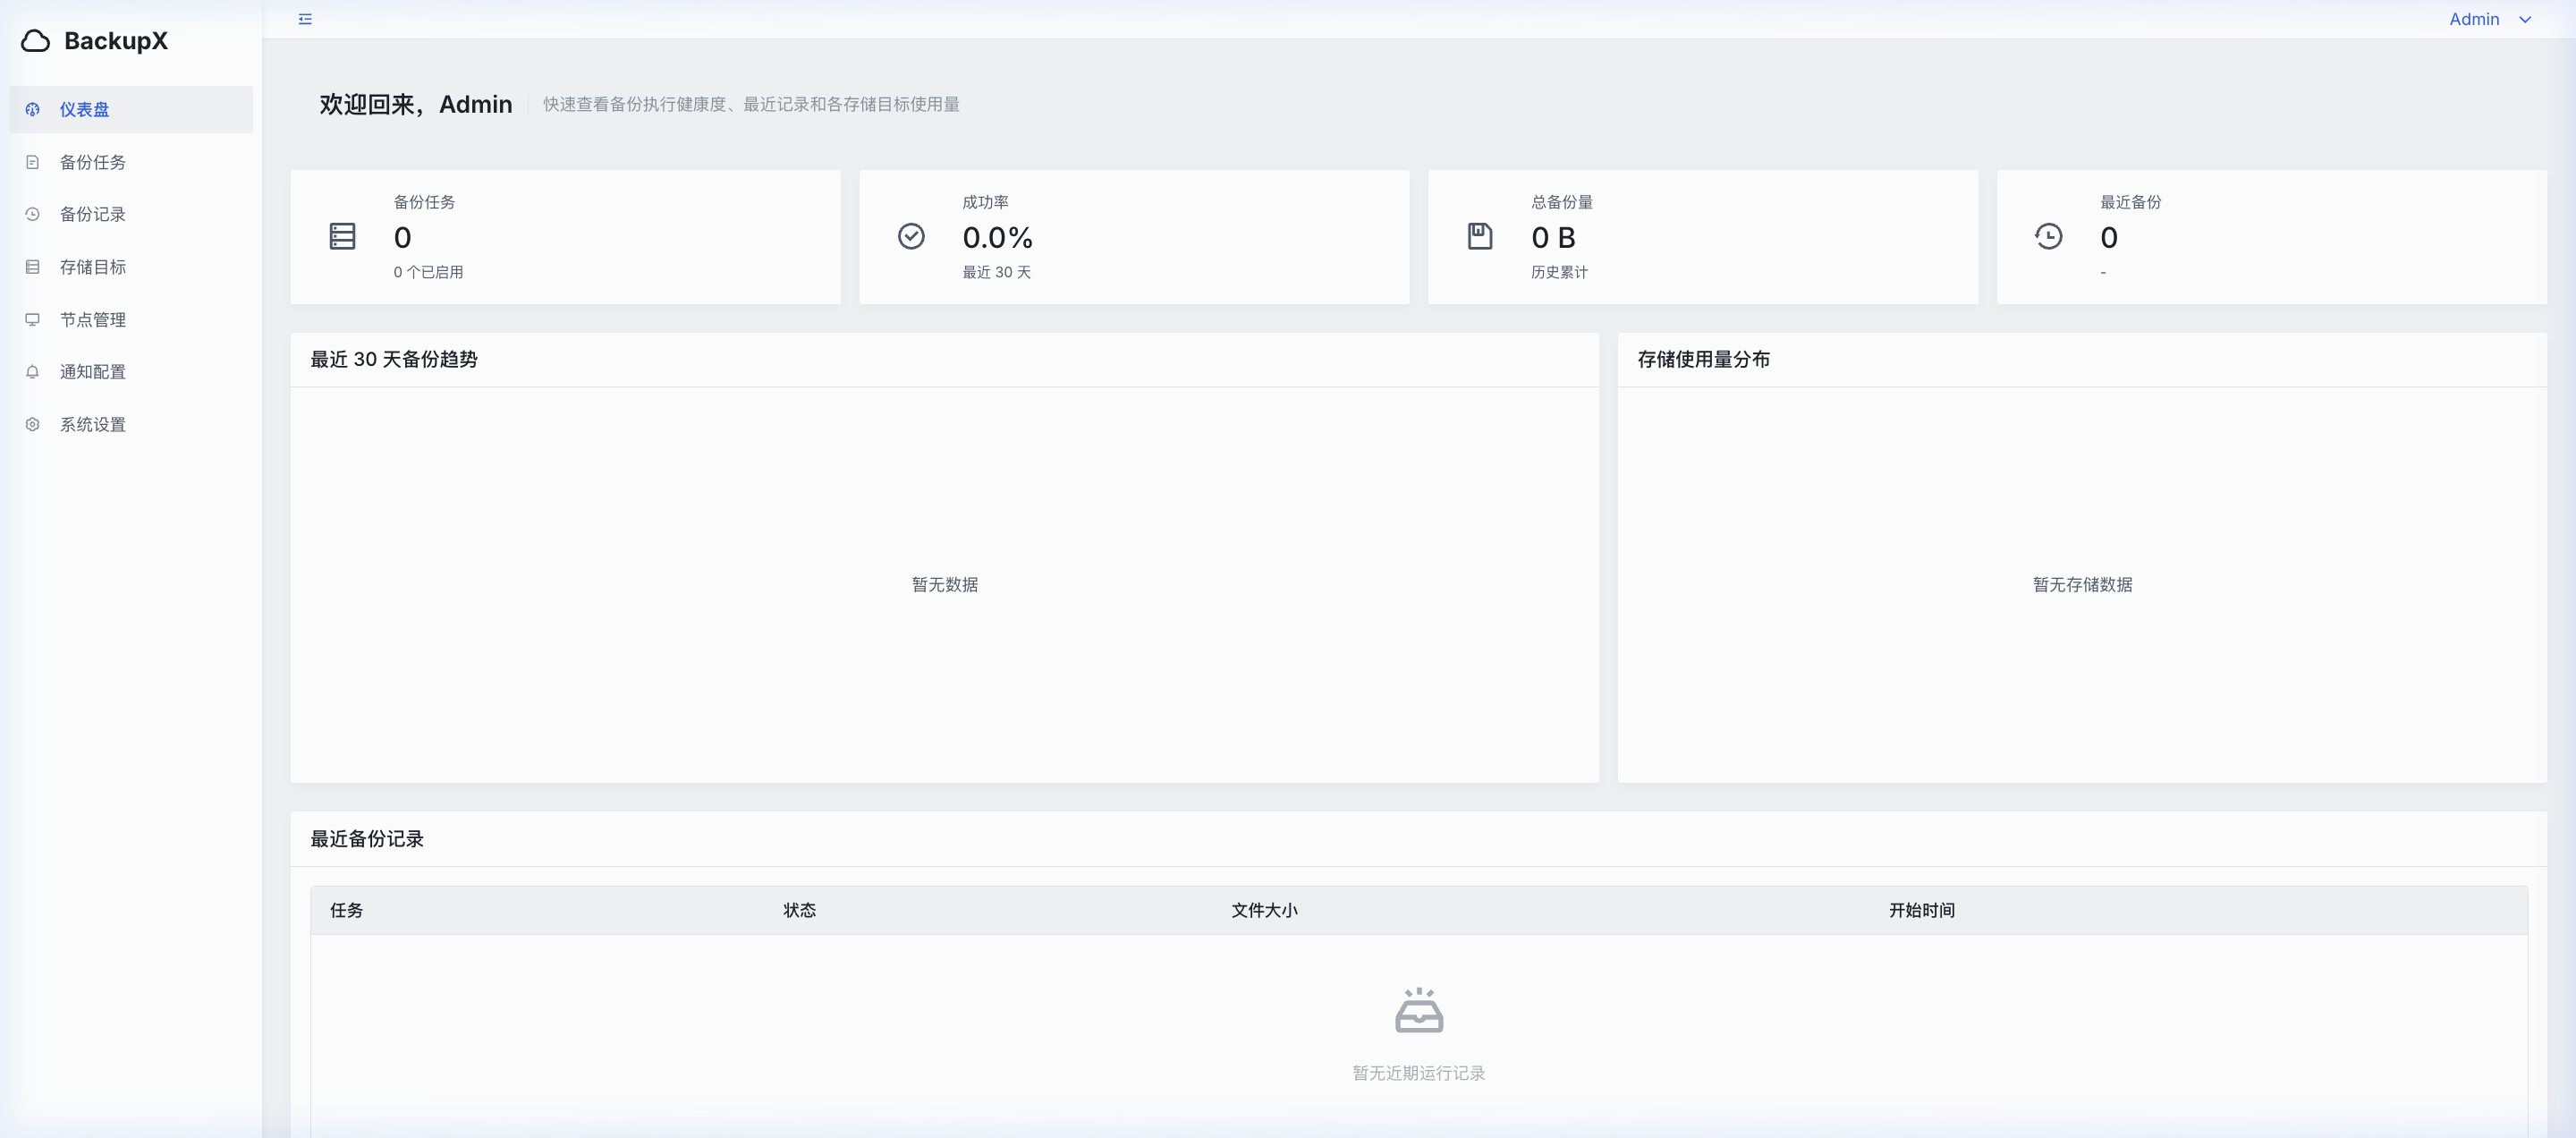Click the bell icon for 通知配置
The image size is (2576, 1138).
click(32, 372)
